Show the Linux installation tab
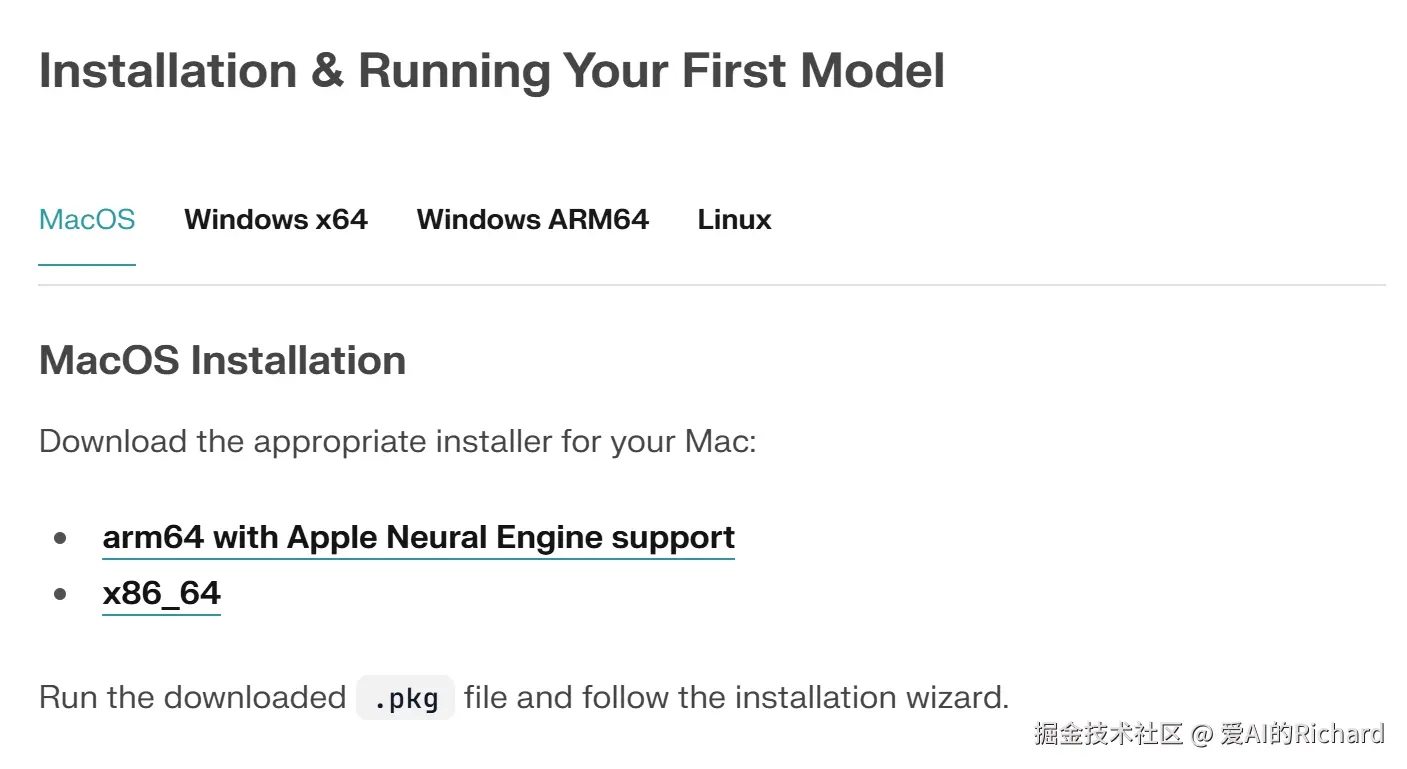 coord(734,220)
